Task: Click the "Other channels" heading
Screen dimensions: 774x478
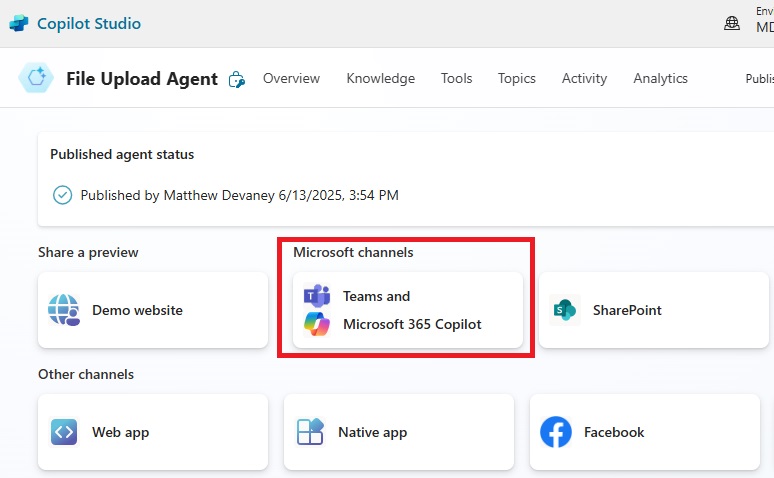Action: coord(86,374)
